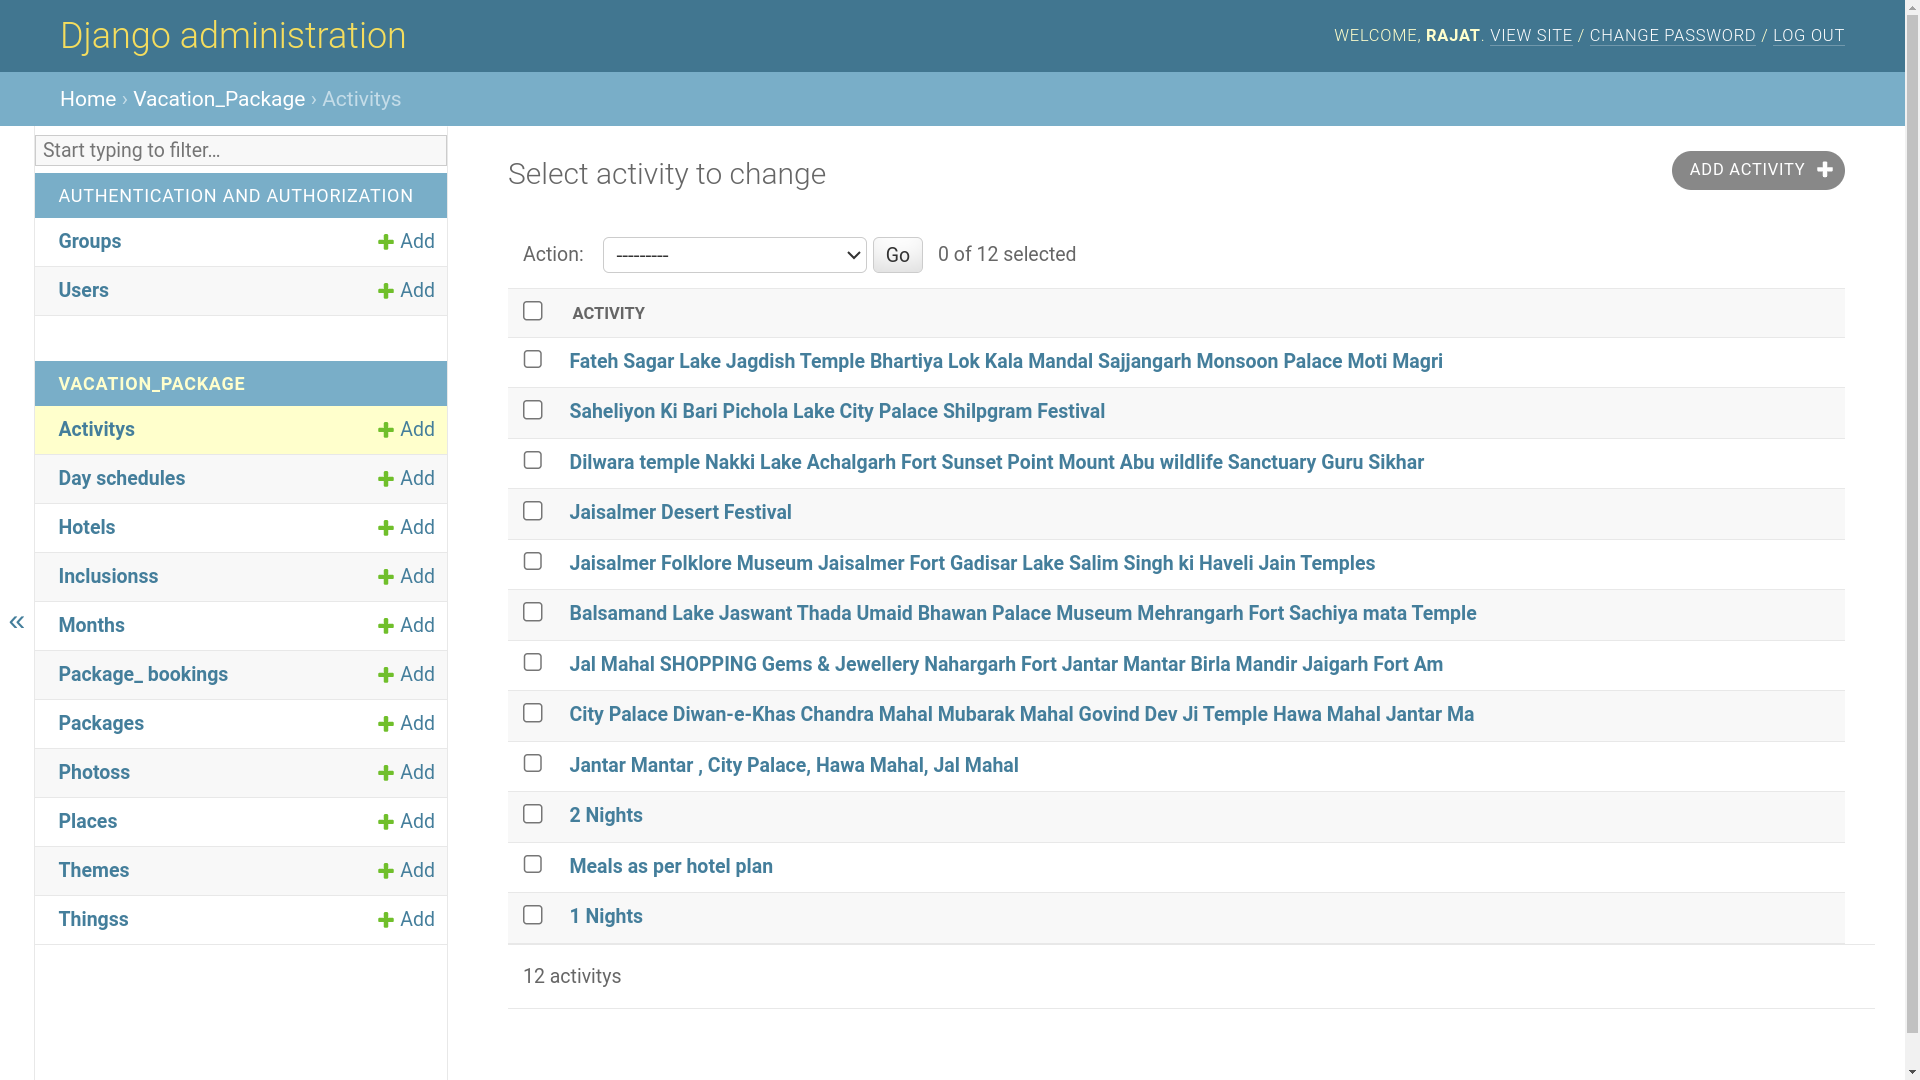Tick the checkbox for 2 Nights
This screenshot has width=1920, height=1080.
(x=533, y=814)
